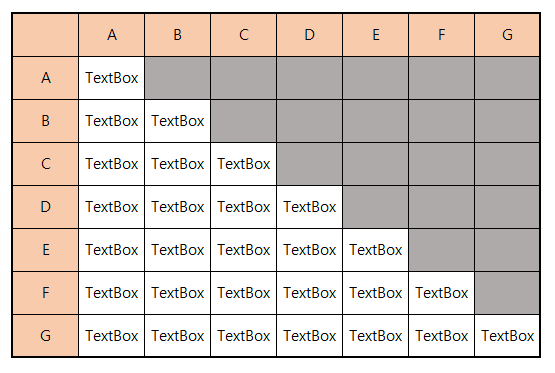The width and height of the screenshot is (555, 373).
Task: Click the TextBox in row B, column B
Action: tap(178, 121)
